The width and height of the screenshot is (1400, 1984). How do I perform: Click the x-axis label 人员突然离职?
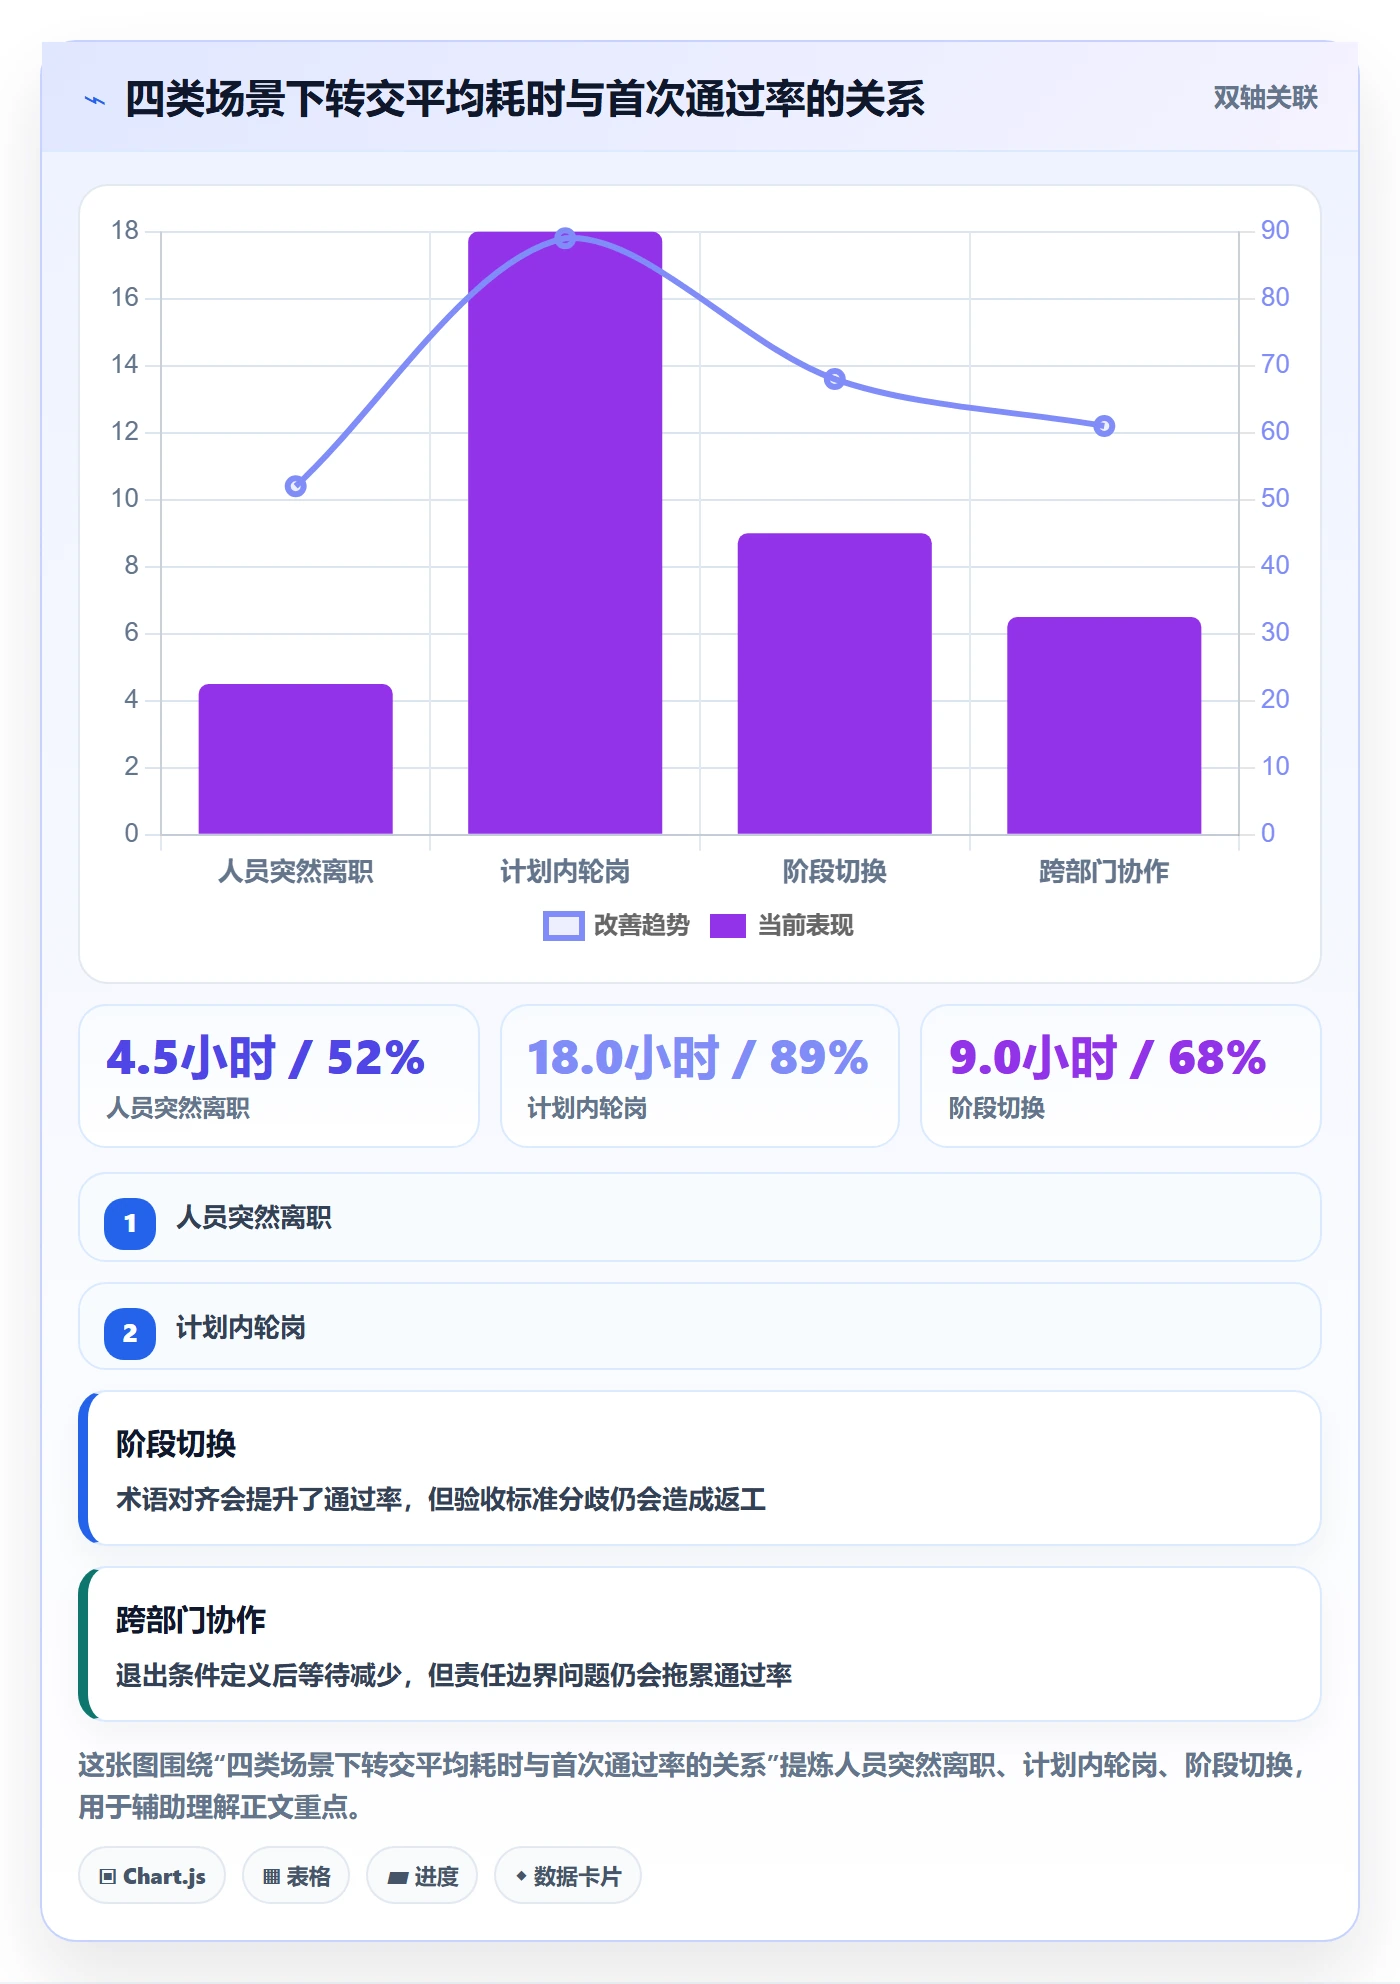click(x=296, y=872)
